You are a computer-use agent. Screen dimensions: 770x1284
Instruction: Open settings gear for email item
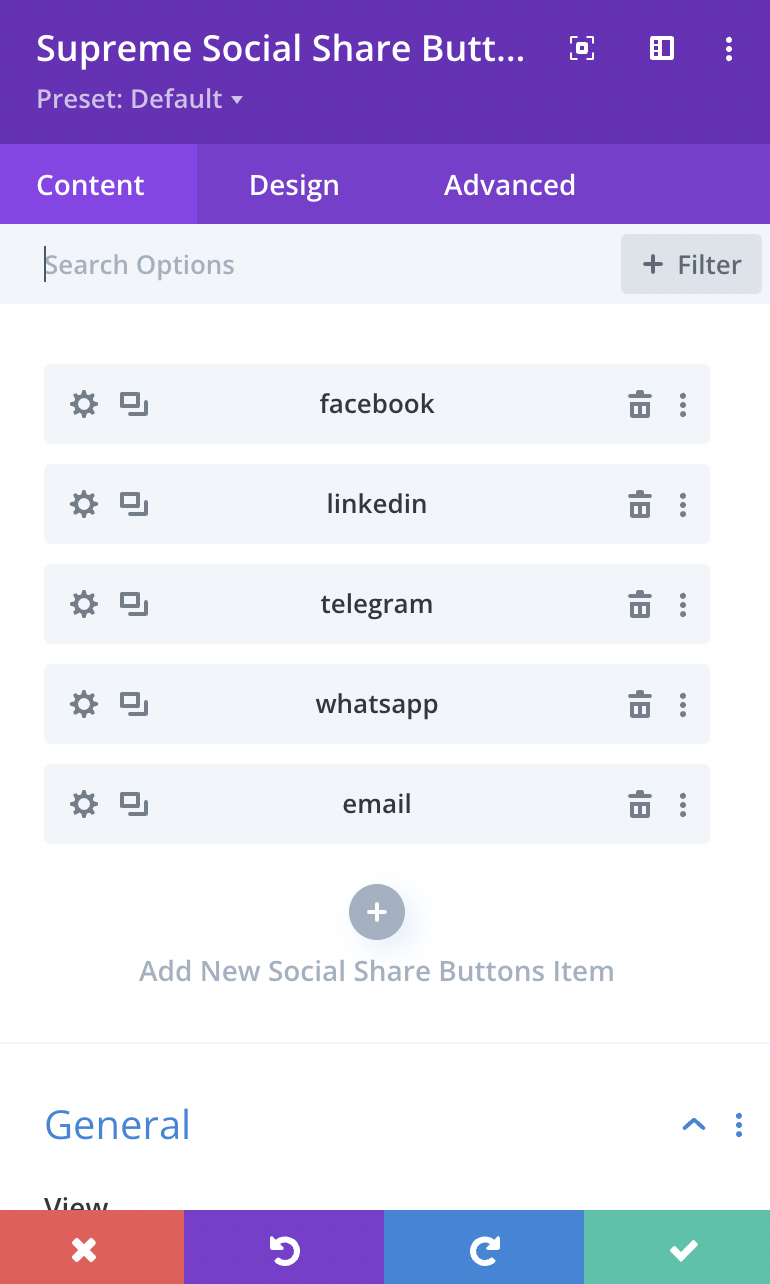[x=84, y=804]
